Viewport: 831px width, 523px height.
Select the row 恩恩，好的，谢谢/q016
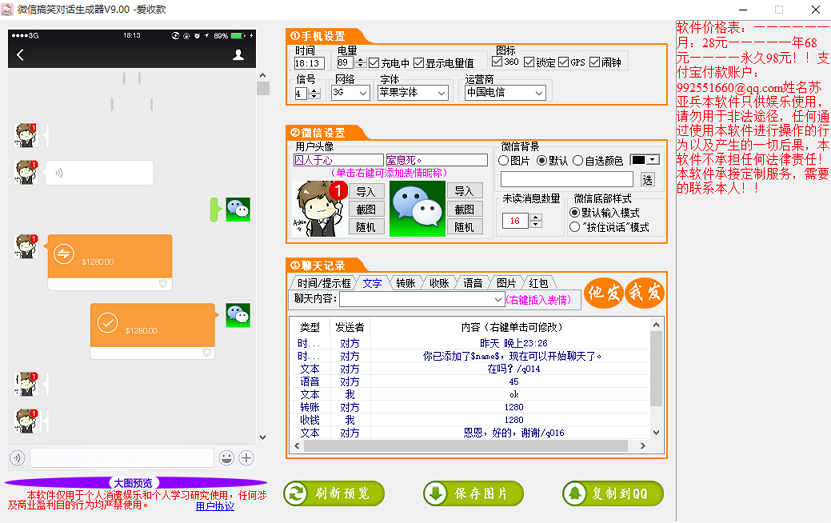pos(471,433)
